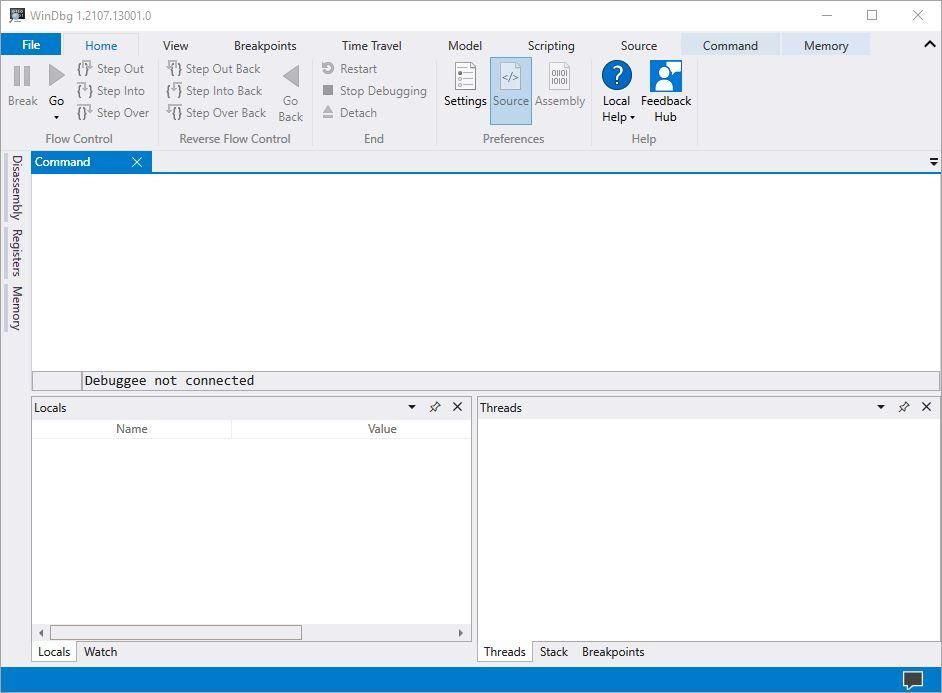The width and height of the screenshot is (942, 693).
Task: Click the Go Back arrow icon
Action: [x=291, y=76]
